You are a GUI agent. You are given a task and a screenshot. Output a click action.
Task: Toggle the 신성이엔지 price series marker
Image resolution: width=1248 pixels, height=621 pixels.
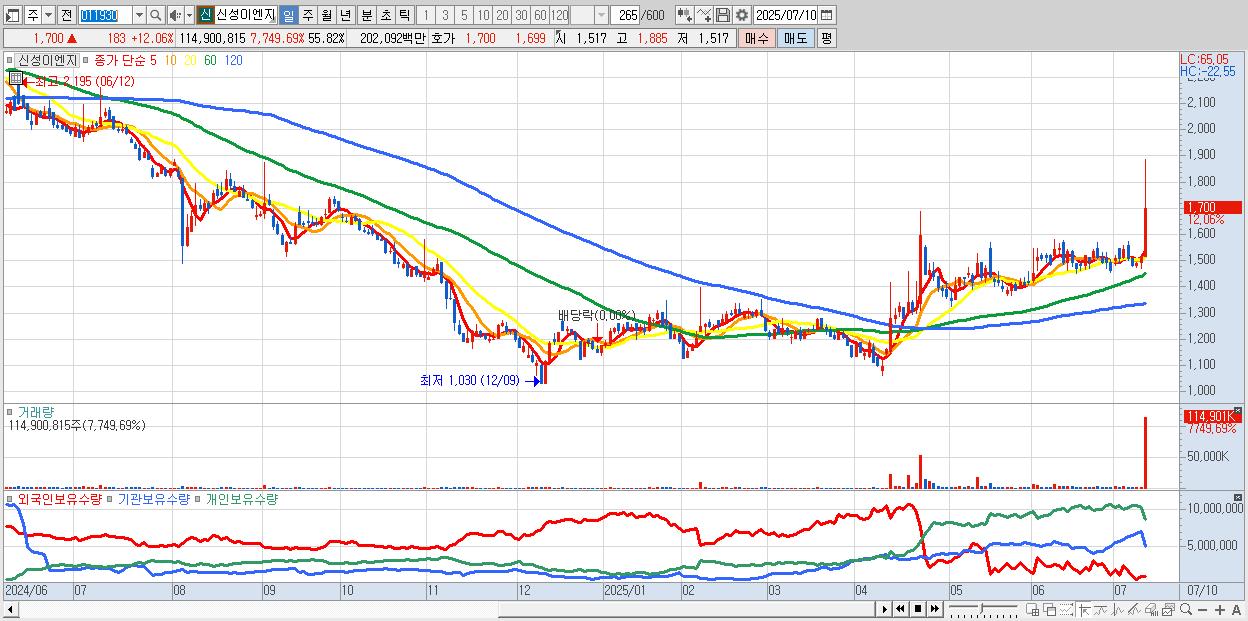(10, 60)
